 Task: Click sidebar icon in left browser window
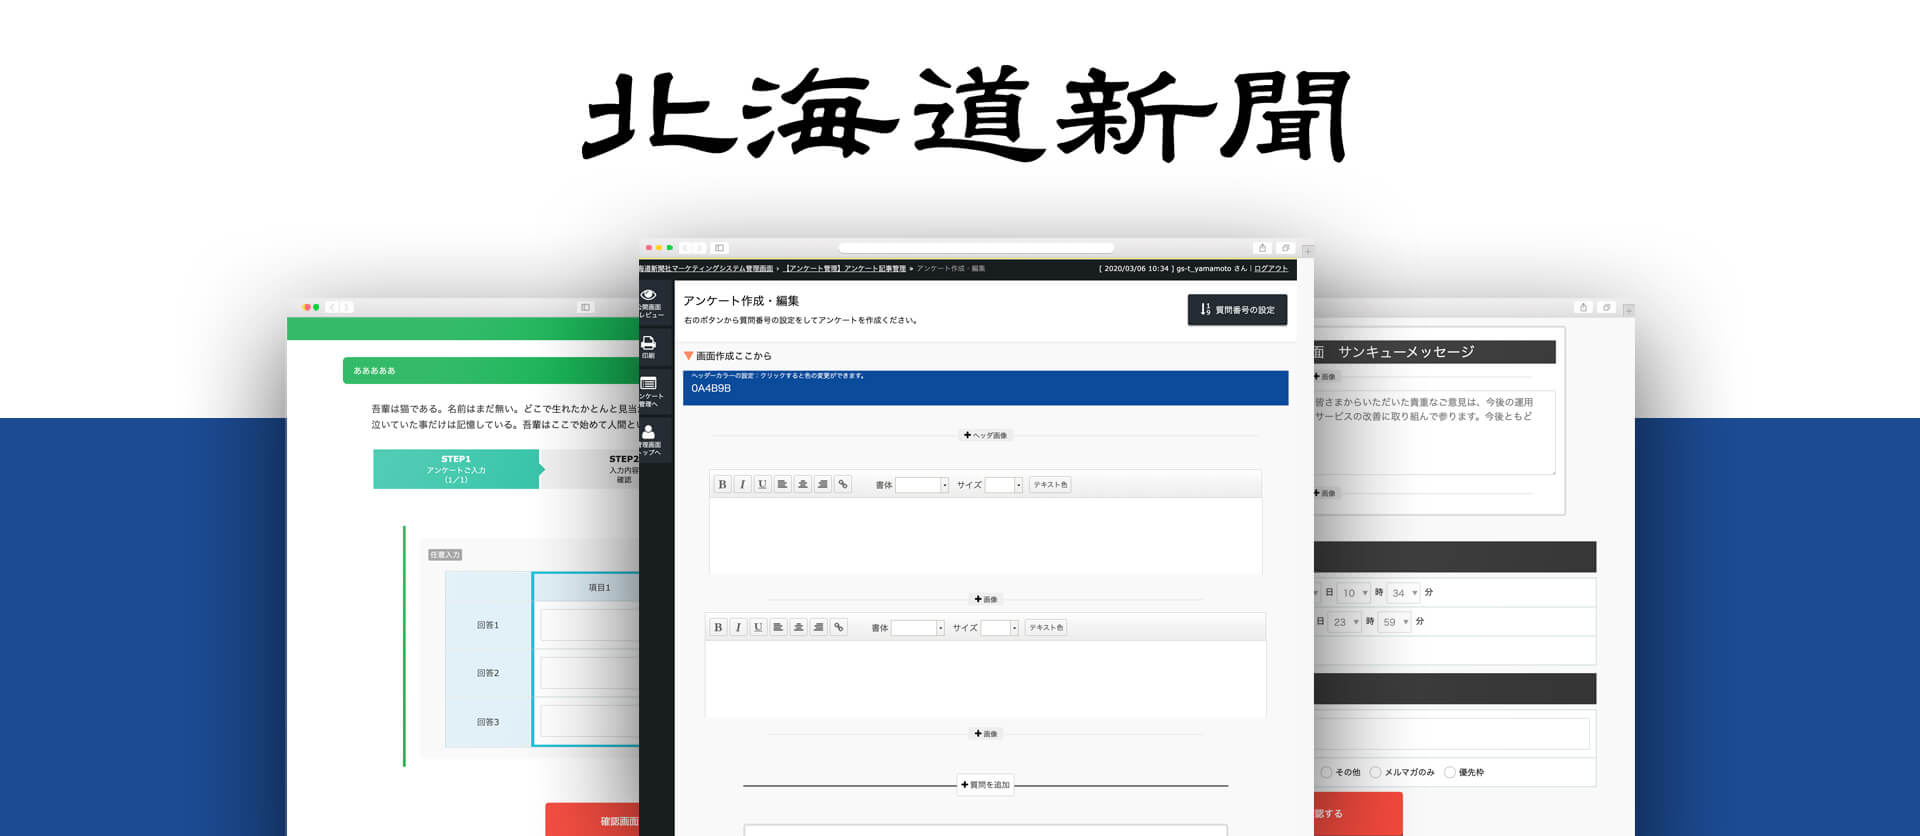click(585, 307)
